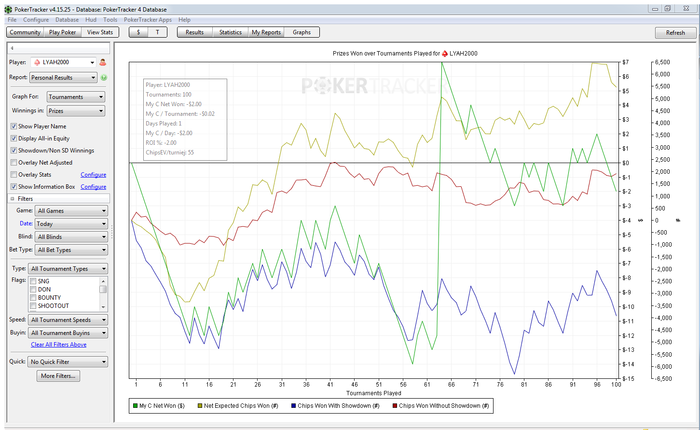Screen dimensions: 700x430
Task: Check the DON flag checkbox
Action: [33, 289]
